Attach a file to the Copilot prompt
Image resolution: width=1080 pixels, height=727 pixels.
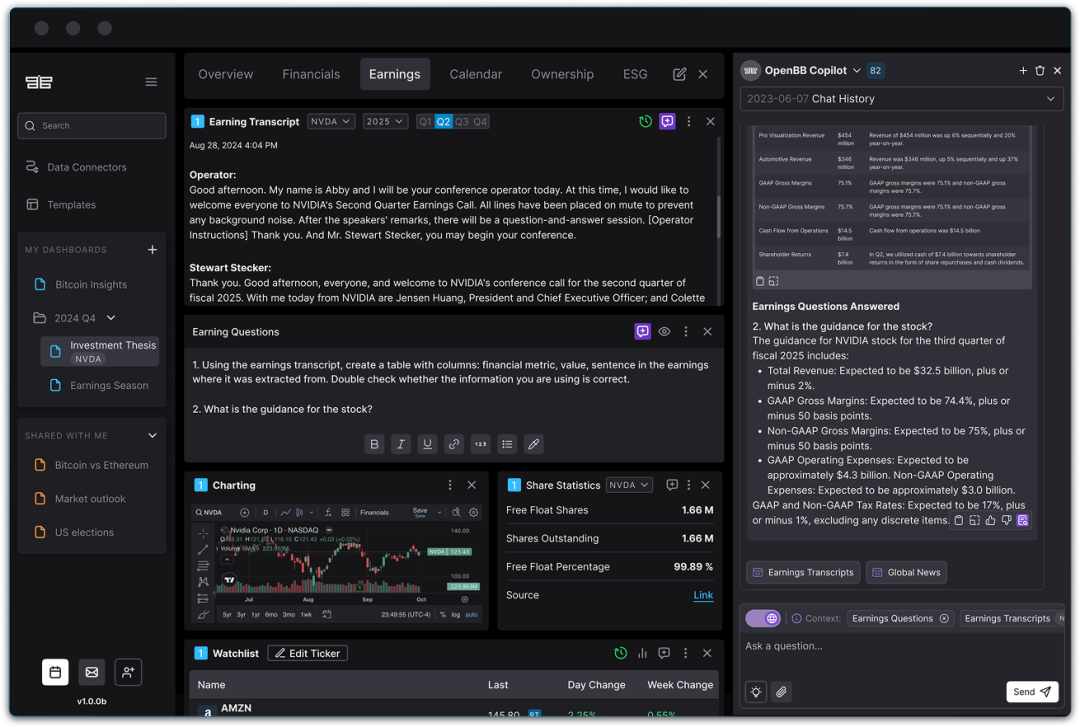781,692
